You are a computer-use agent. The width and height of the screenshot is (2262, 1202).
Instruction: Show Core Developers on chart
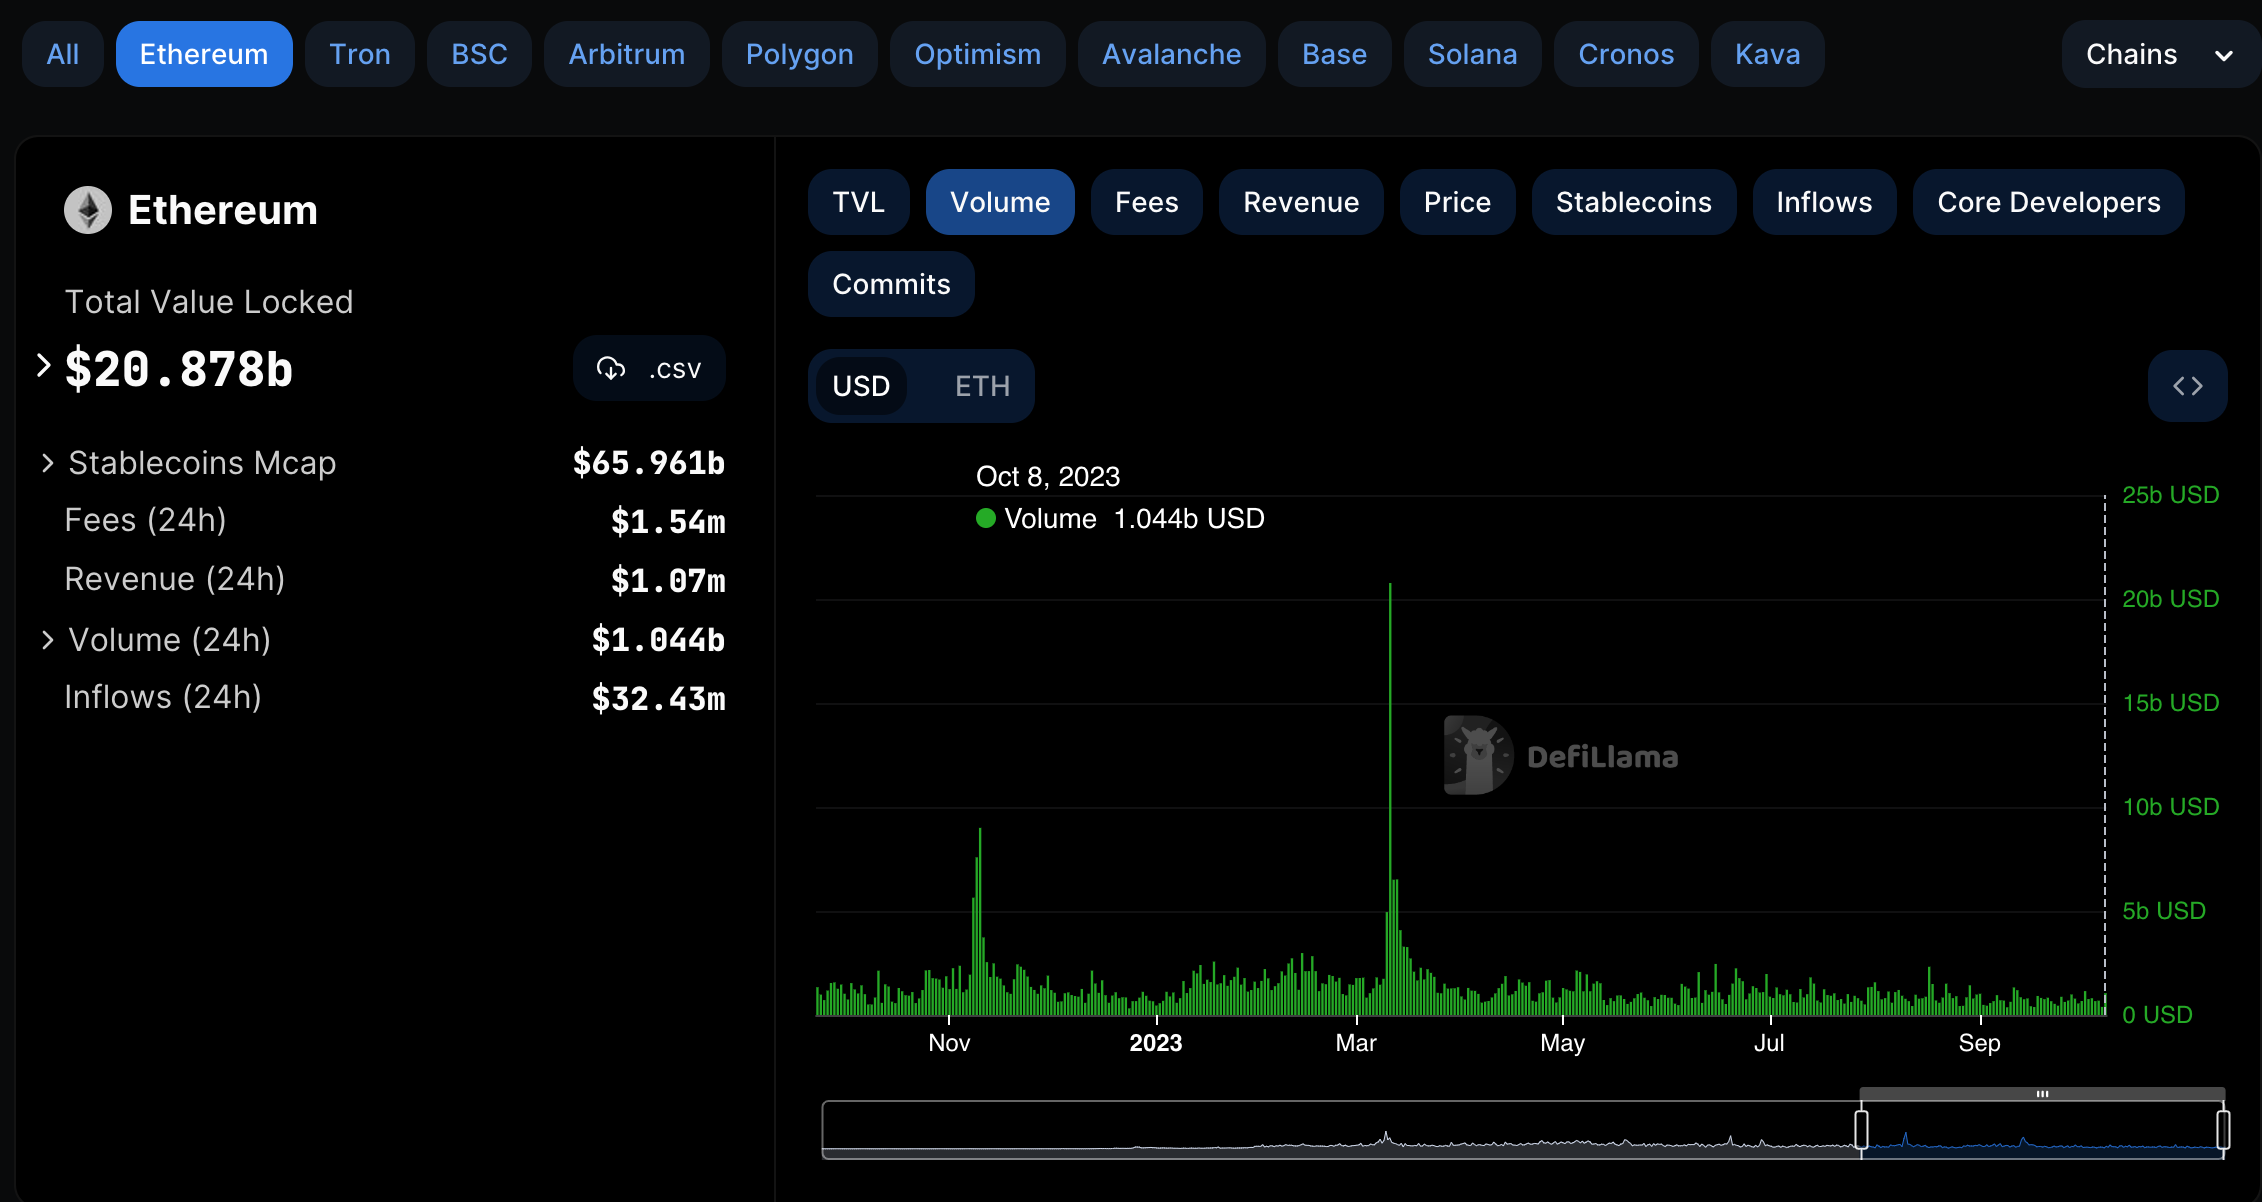(x=2048, y=202)
